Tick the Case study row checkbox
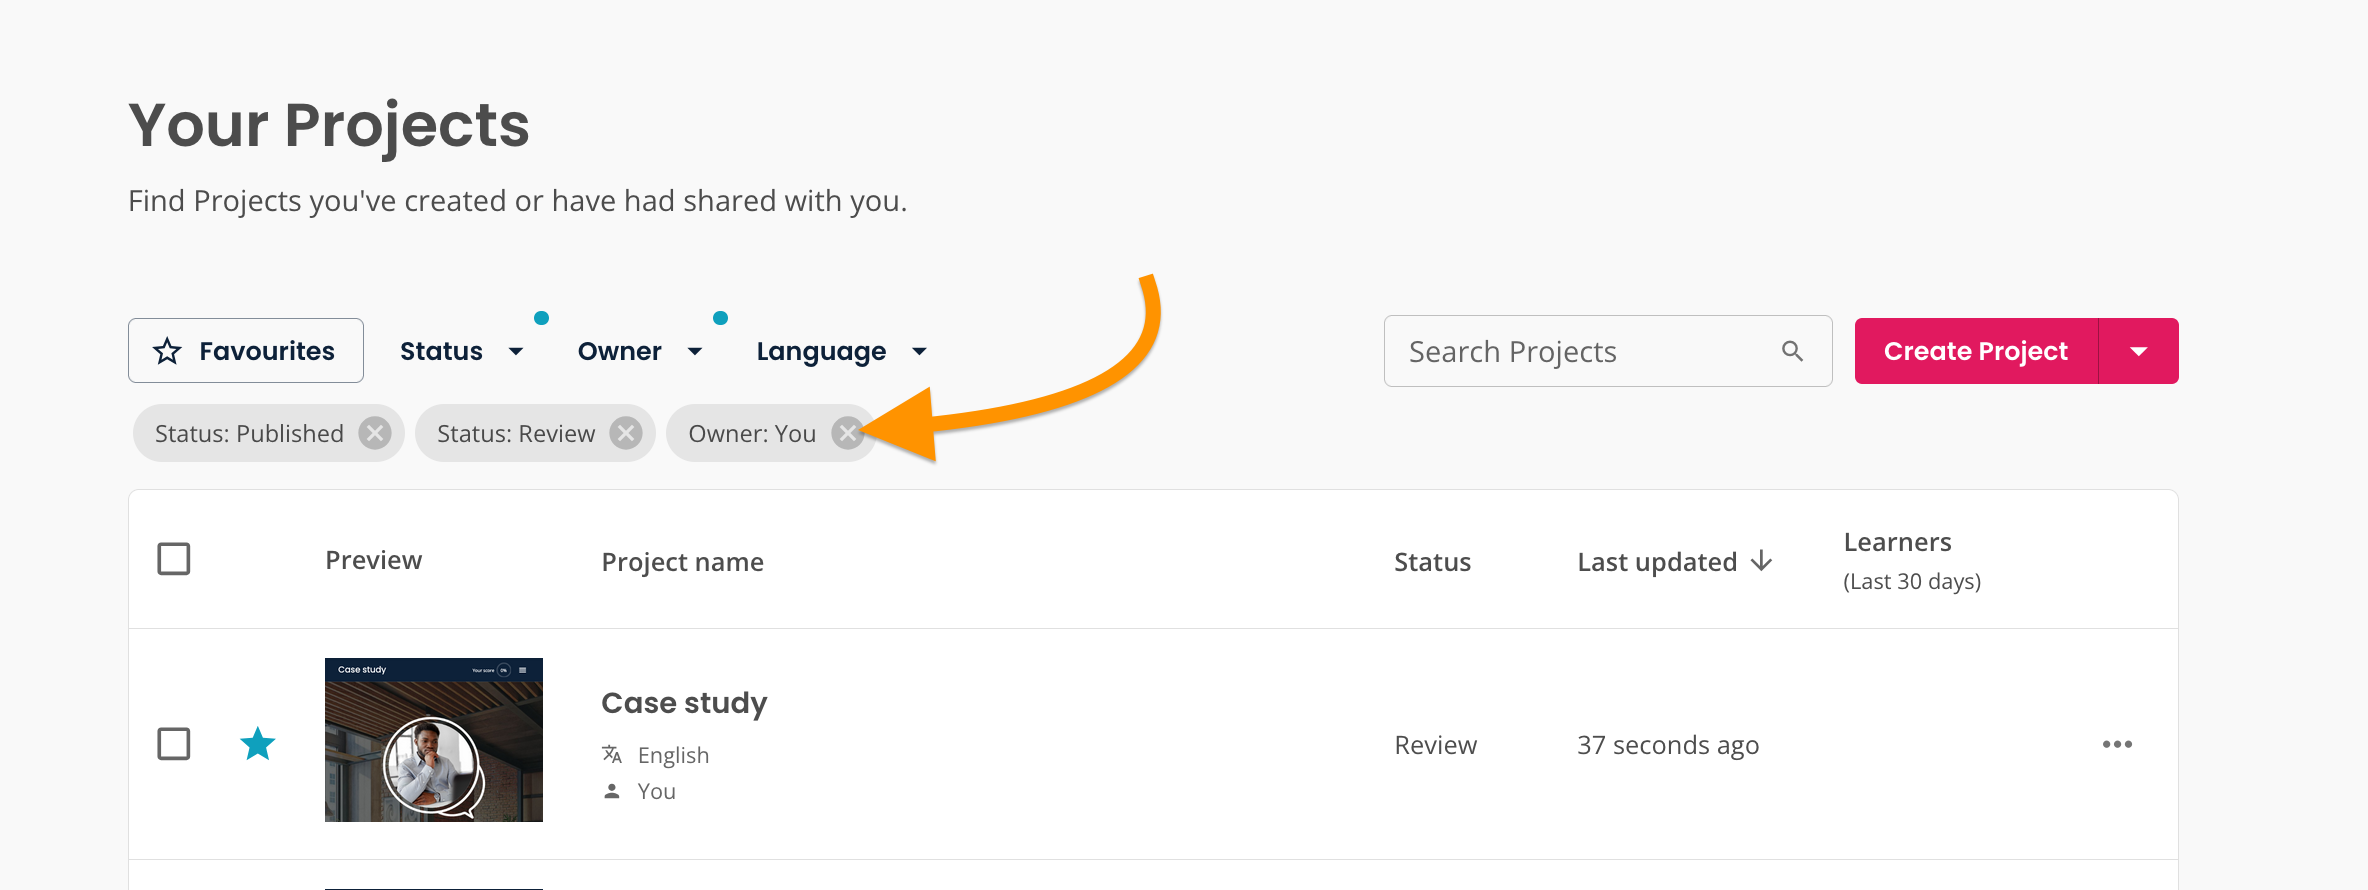Screen dimensions: 2368x890 pos(174,744)
